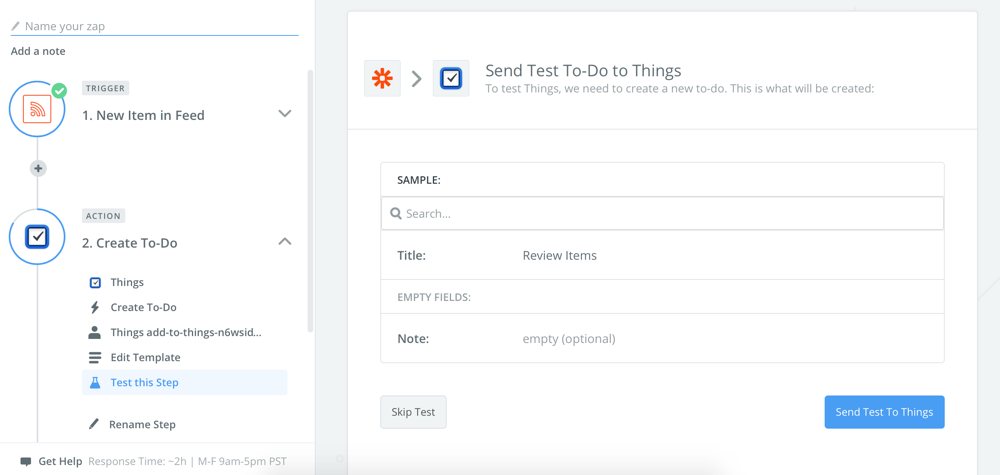Click the lightning bolt Create To-Do icon

(x=95, y=307)
